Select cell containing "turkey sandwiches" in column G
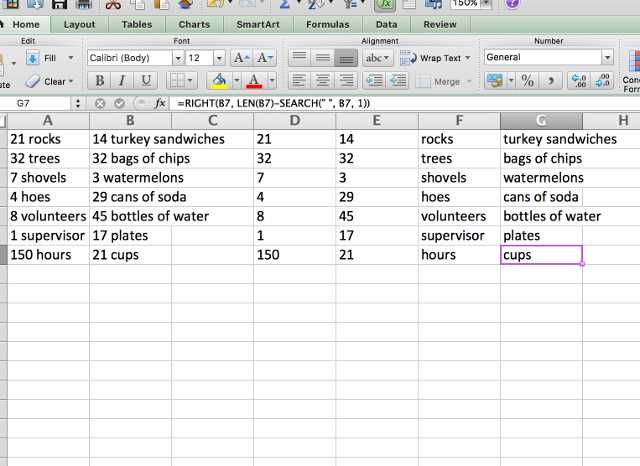Screen dimensions: 640x466 pos(541,139)
